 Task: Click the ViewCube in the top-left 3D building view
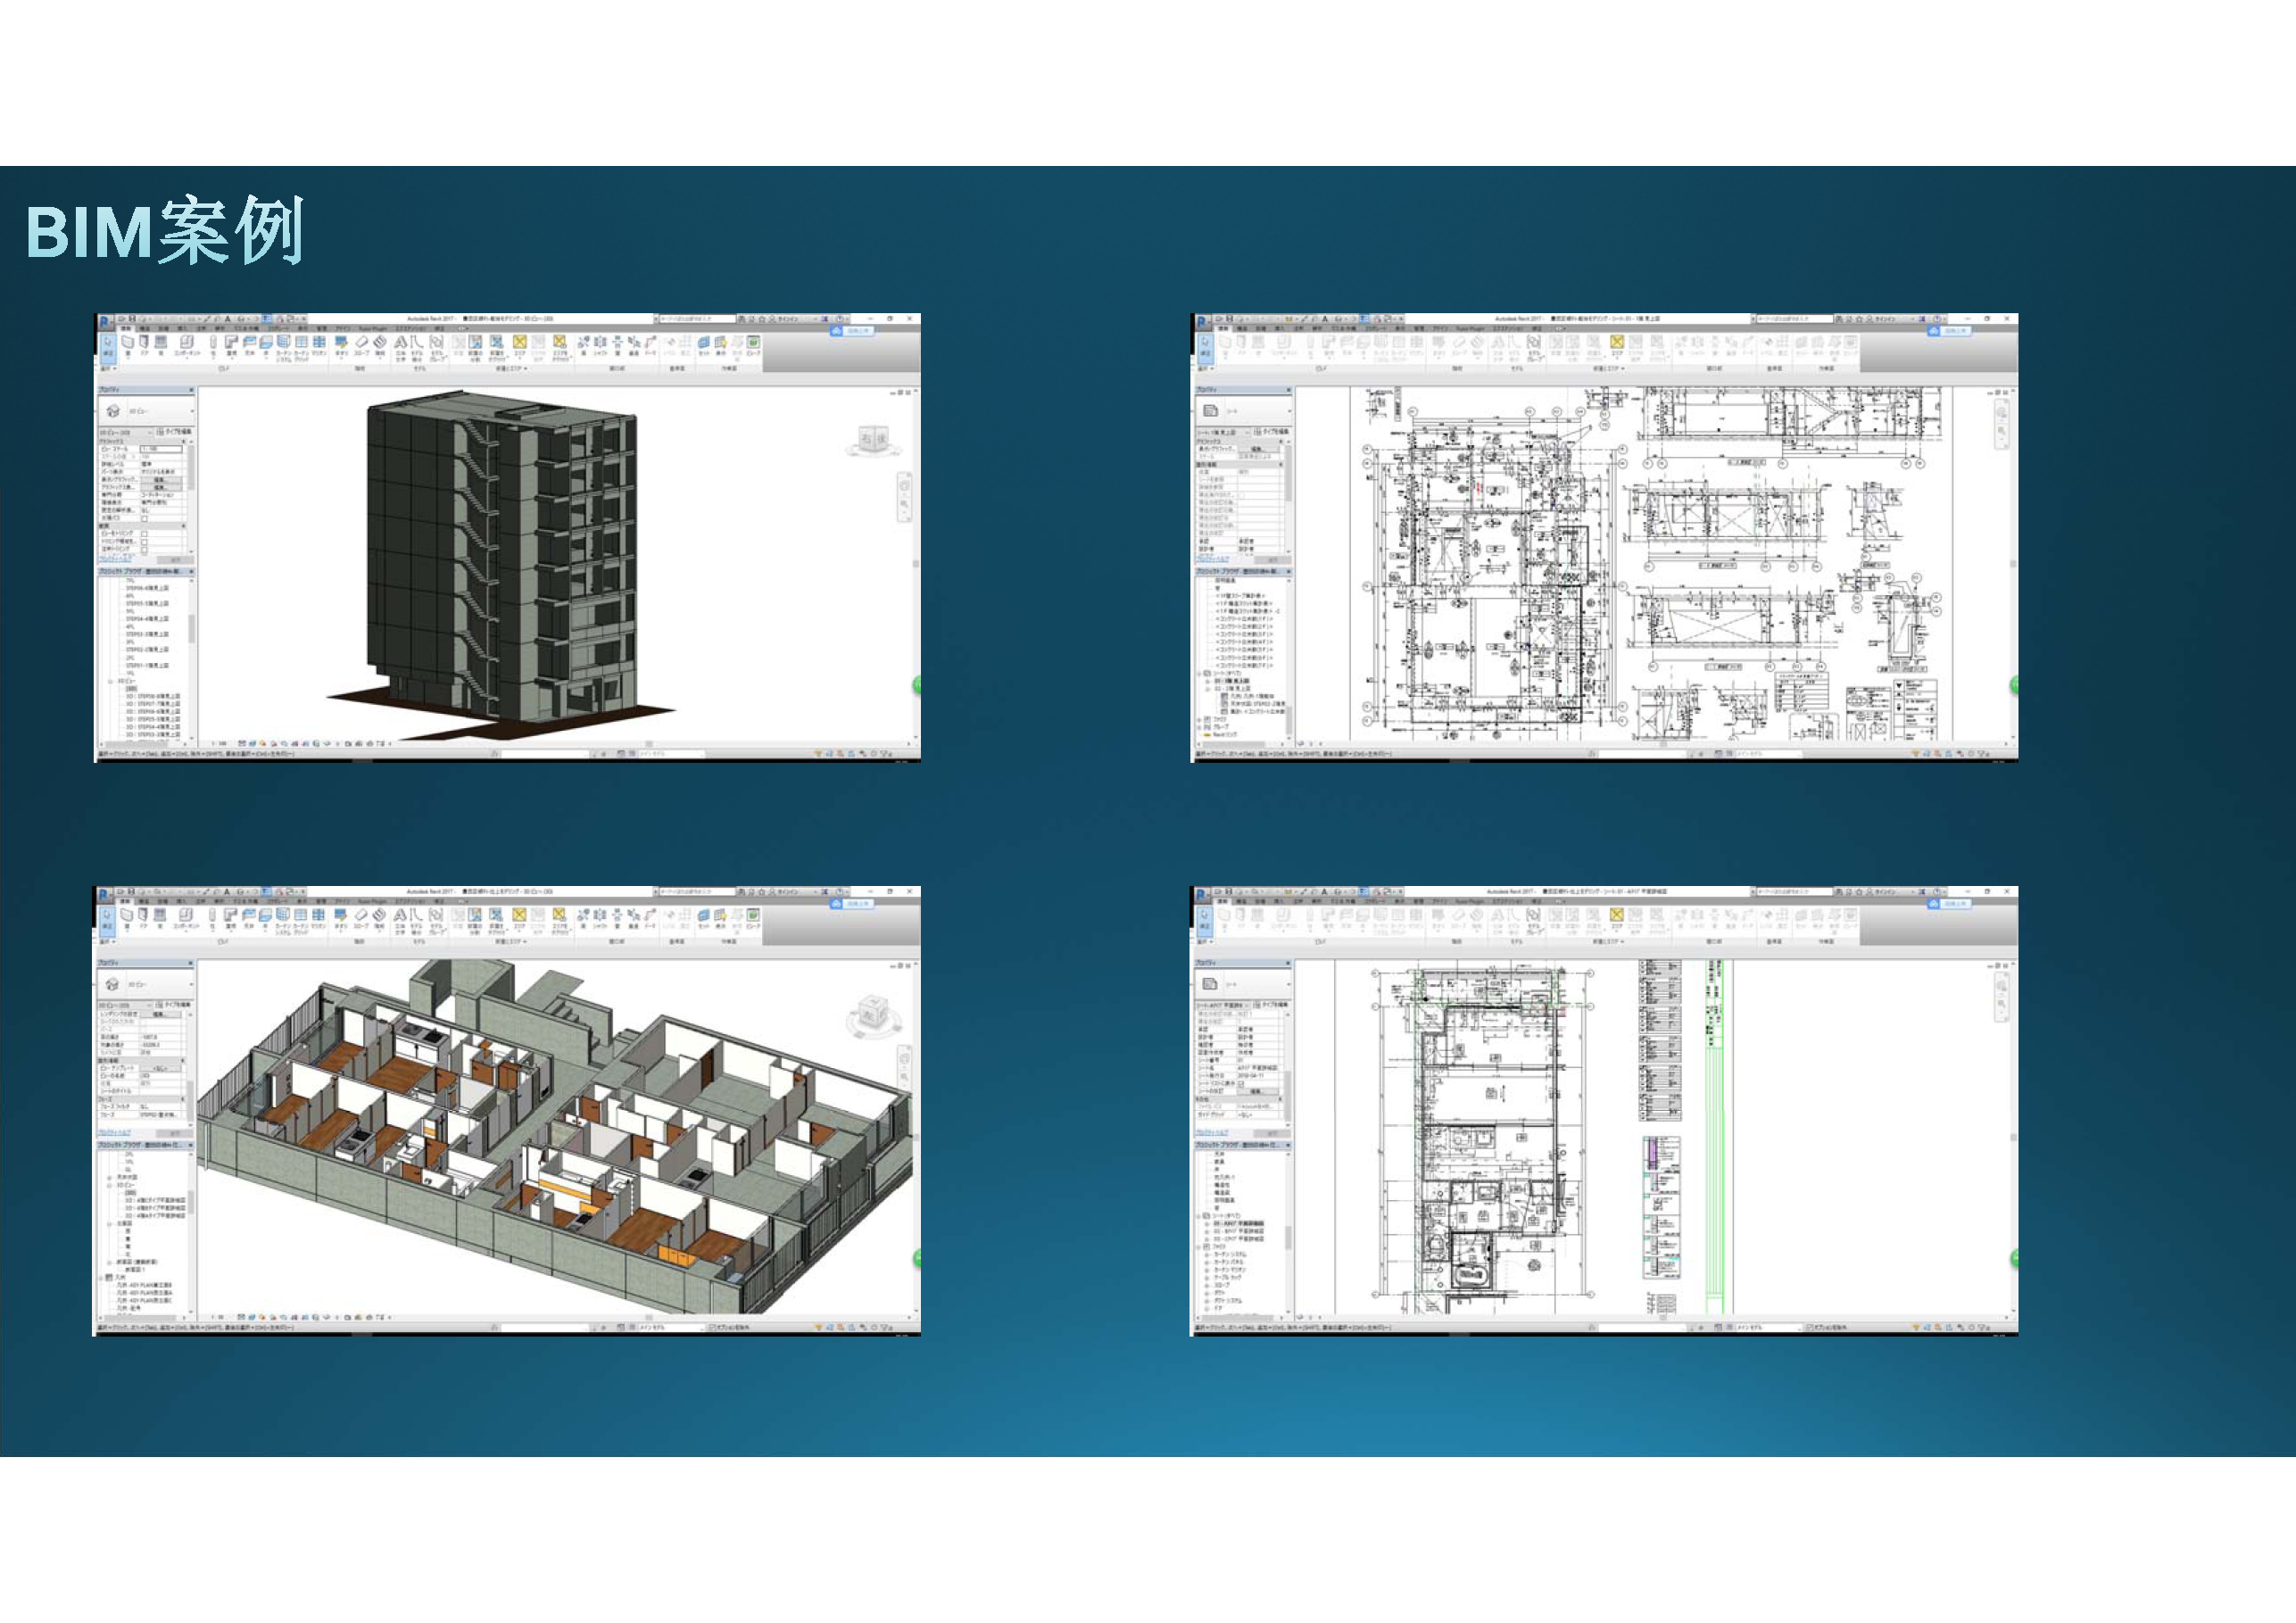873,440
